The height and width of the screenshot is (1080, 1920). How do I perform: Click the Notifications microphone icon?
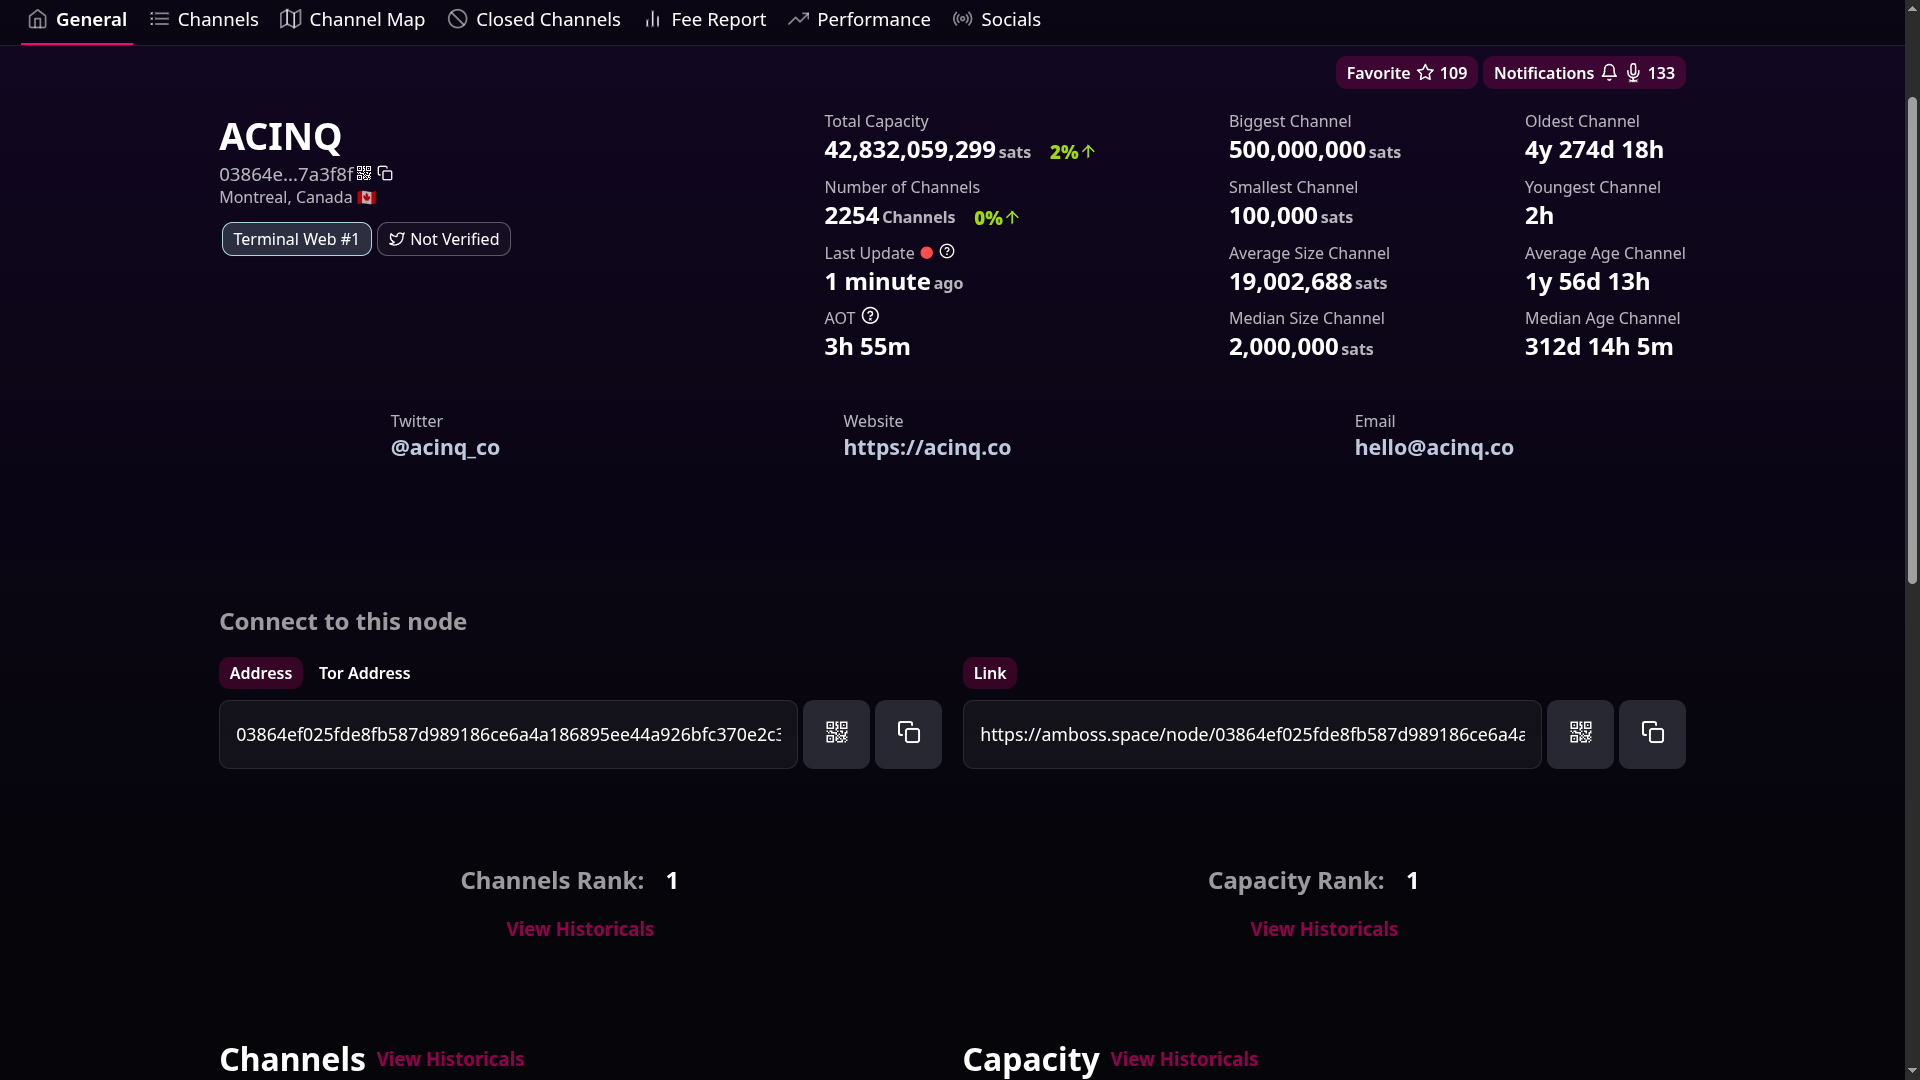pyautogui.click(x=1633, y=73)
